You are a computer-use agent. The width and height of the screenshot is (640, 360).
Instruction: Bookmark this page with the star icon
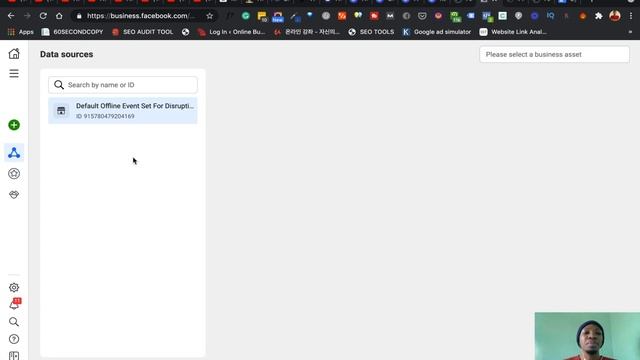click(209, 16)
